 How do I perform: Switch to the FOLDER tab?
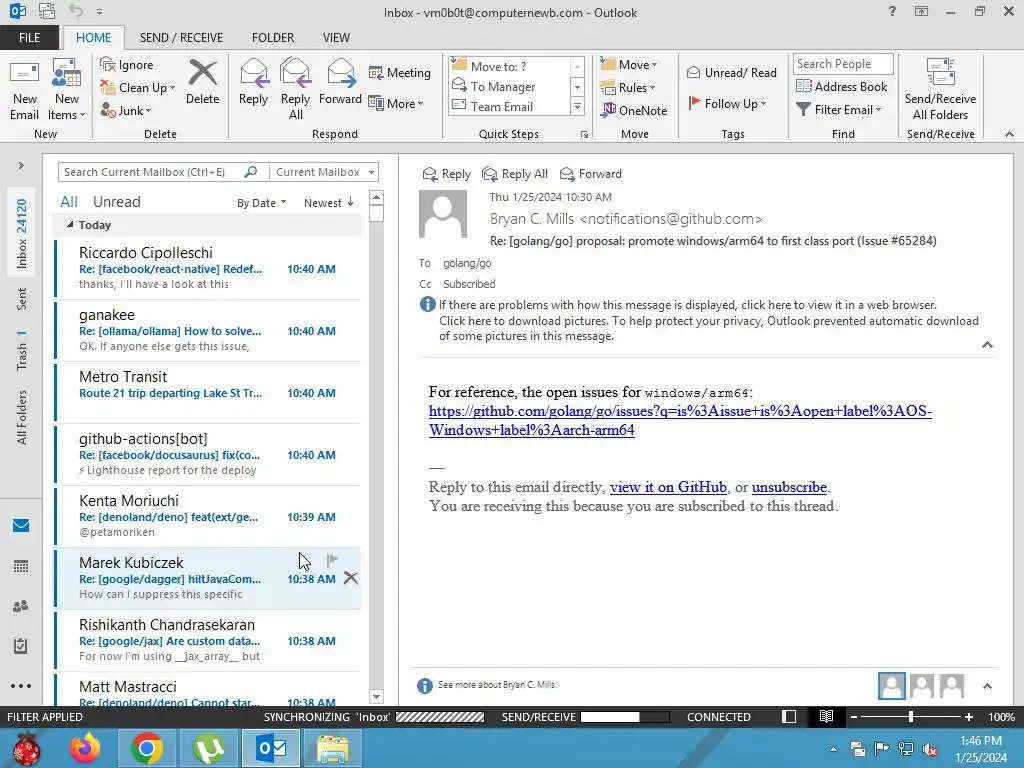273,37
